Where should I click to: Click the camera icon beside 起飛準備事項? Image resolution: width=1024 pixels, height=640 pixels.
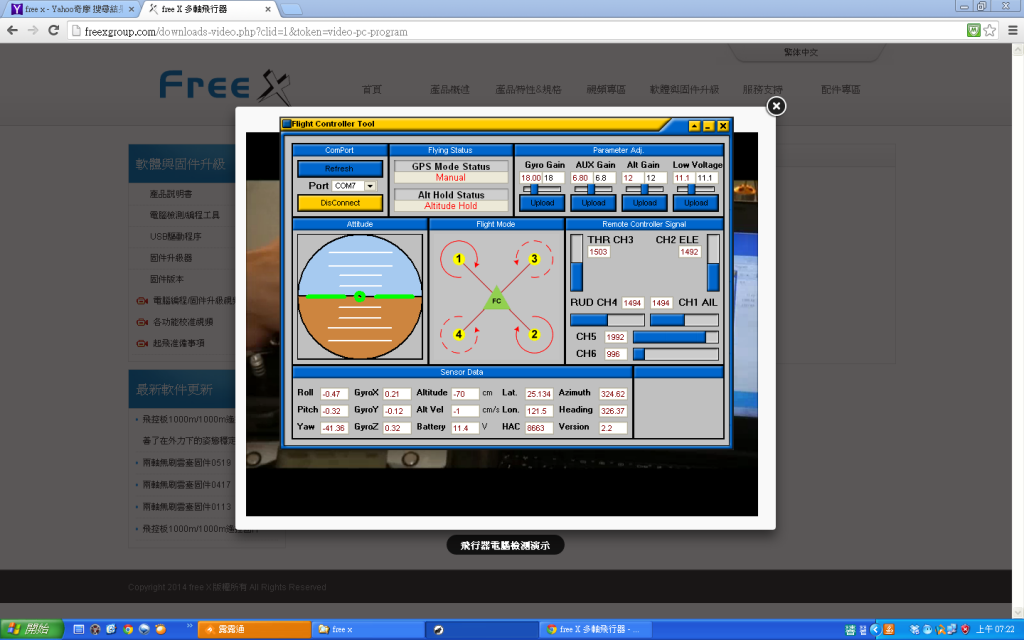point(142,344)
